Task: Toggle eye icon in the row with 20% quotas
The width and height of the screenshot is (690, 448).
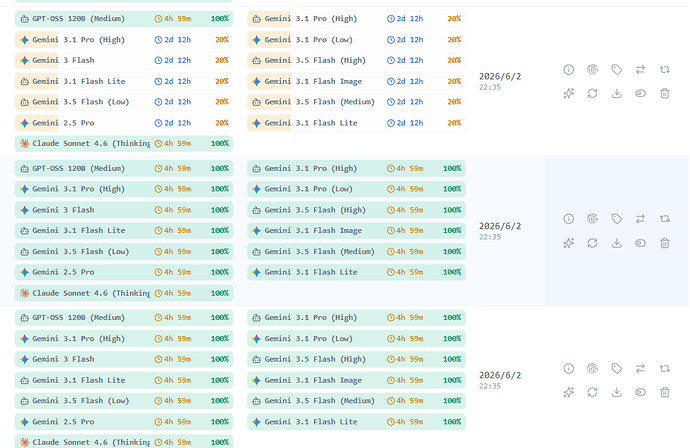Action: click(640, 93)
